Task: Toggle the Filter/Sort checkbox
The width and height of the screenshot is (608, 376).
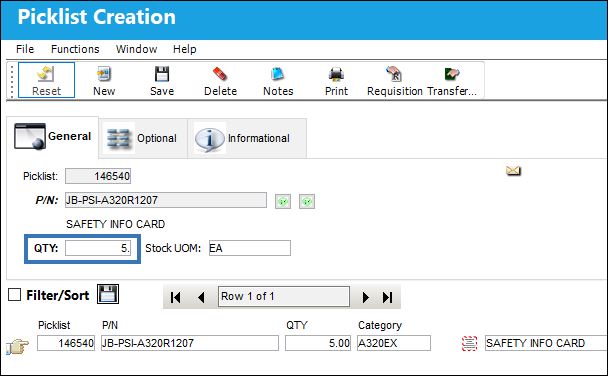Action: tap(14, 295)
